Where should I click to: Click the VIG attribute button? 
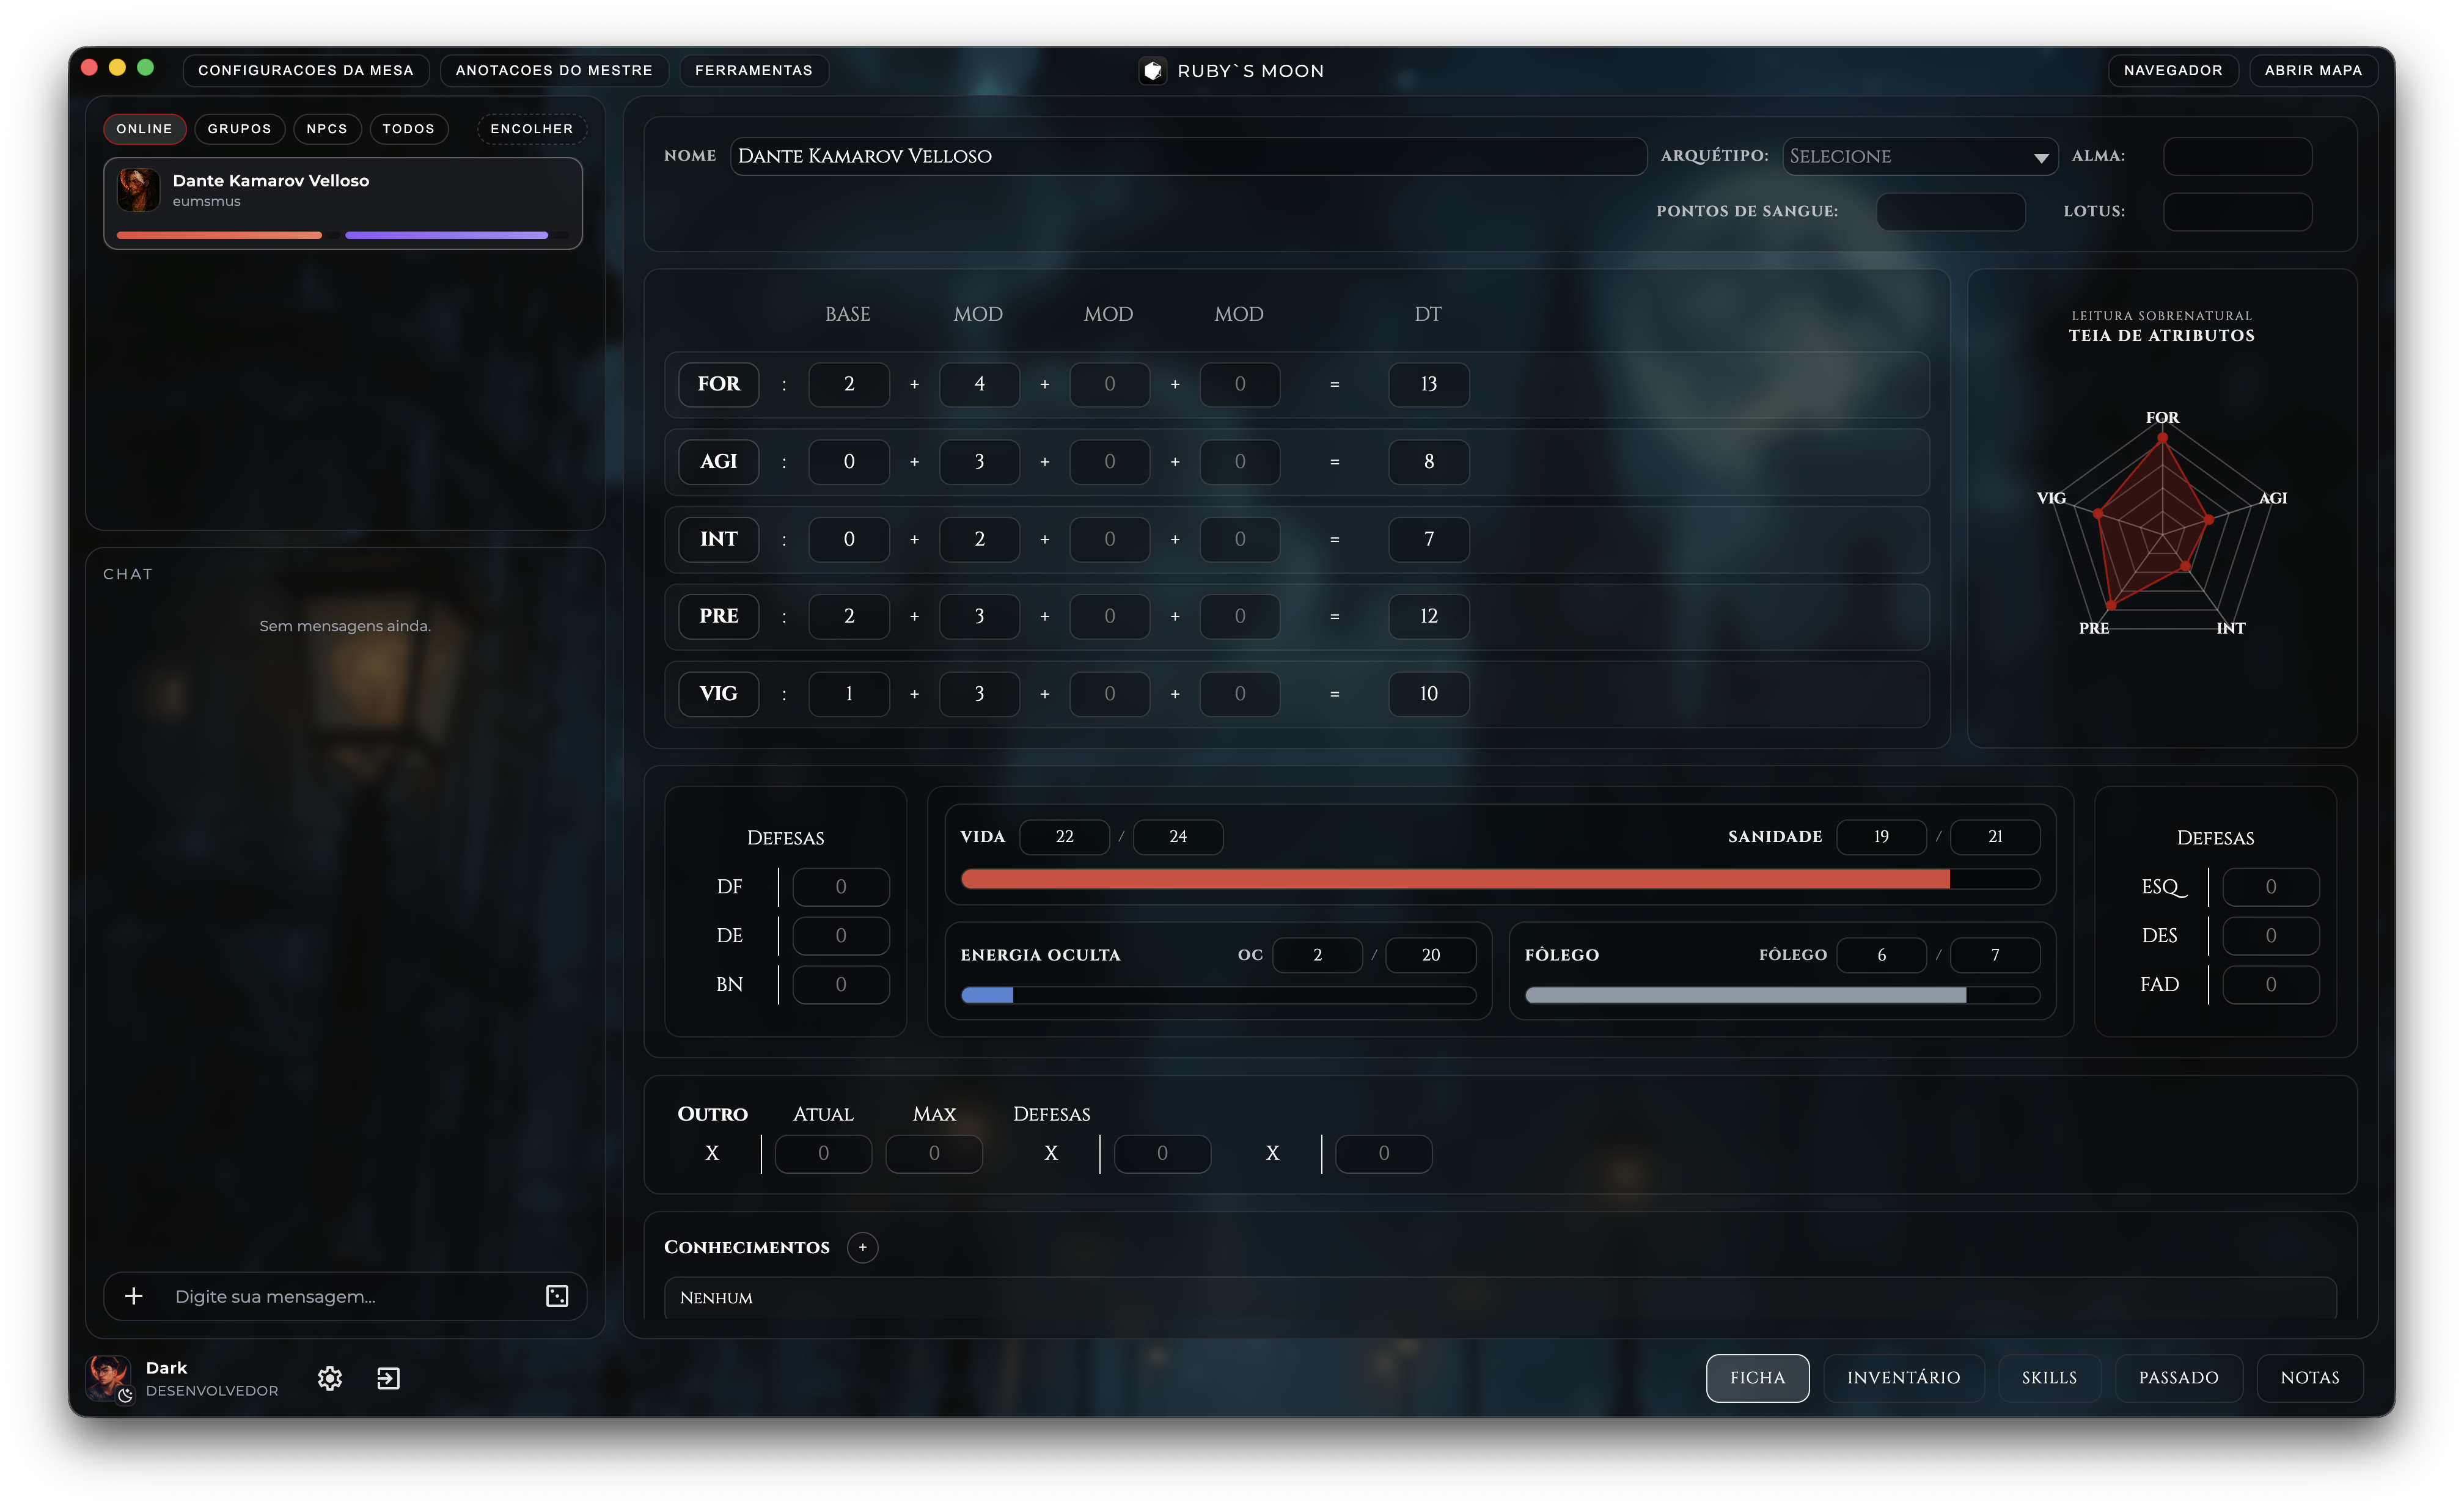tap(719, 694)
